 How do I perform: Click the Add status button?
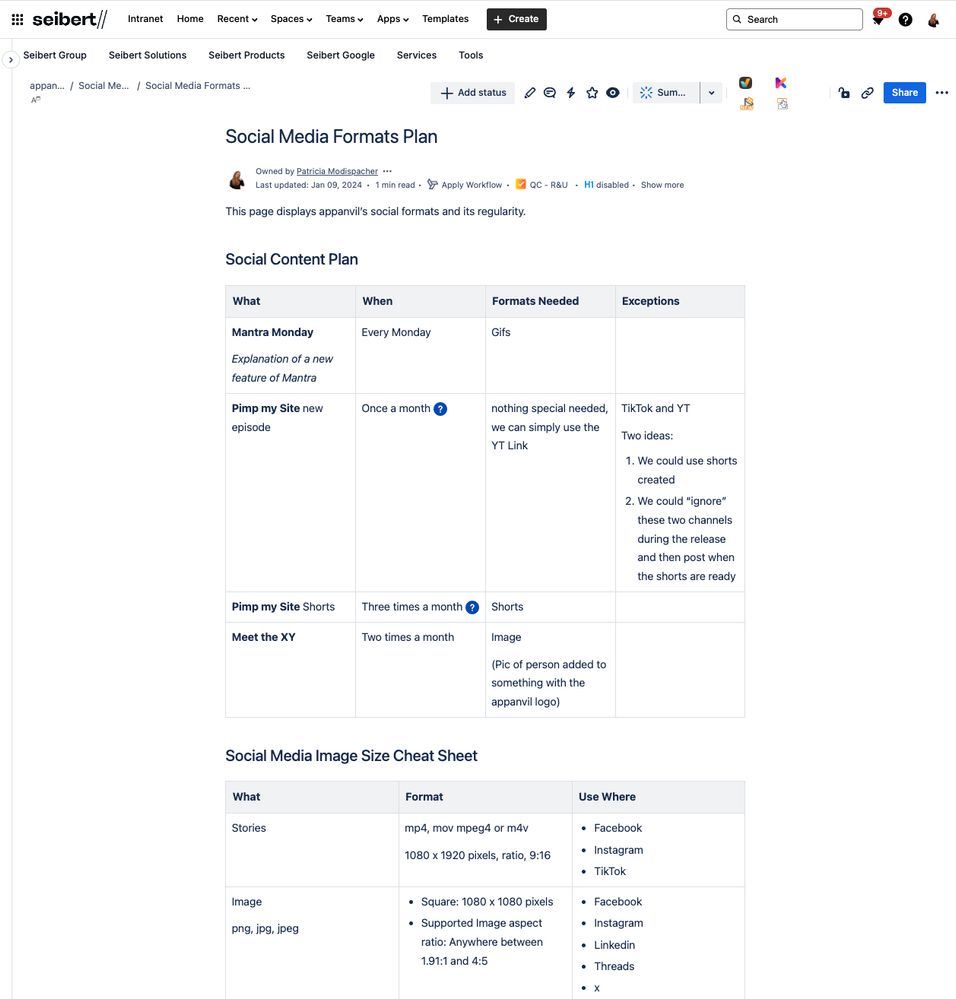(473, 93)
